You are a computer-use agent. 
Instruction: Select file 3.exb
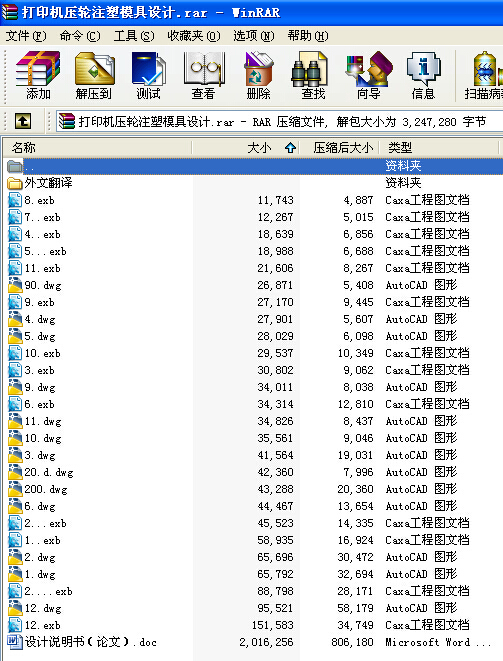pos(39,370)
